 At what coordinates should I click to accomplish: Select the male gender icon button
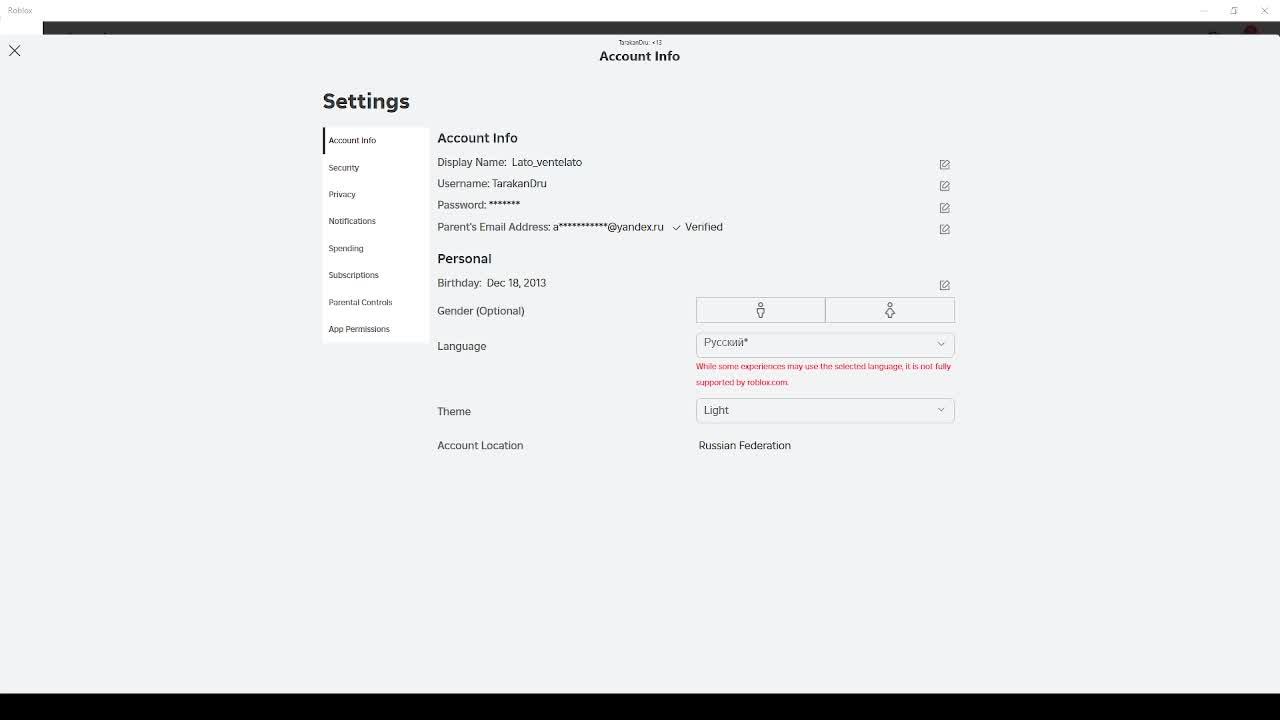(761, 310)
